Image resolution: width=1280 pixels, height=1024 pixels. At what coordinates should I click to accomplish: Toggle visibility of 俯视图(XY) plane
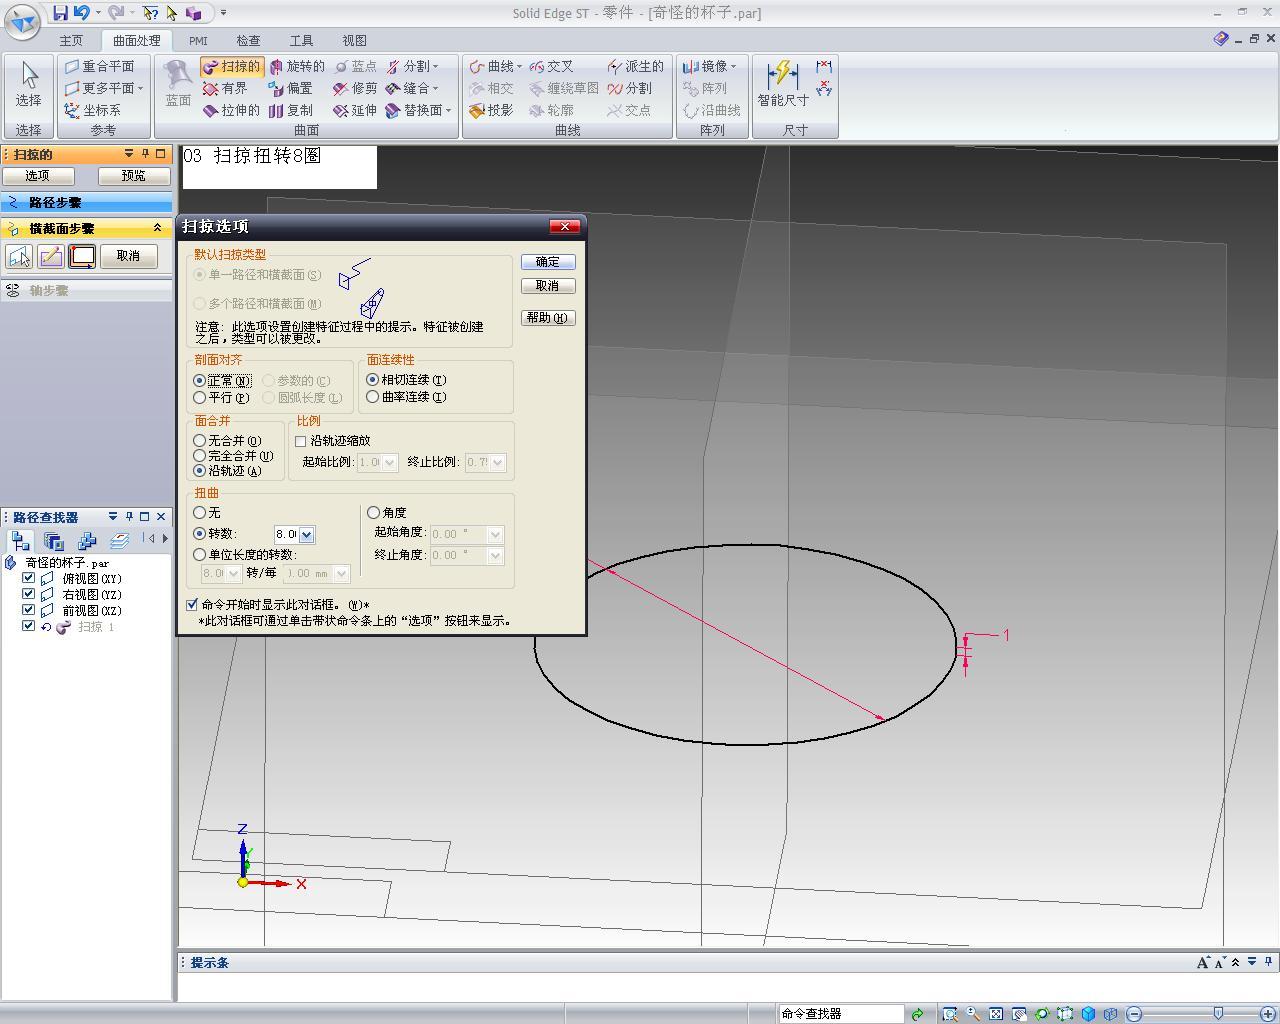click(28, 578)
